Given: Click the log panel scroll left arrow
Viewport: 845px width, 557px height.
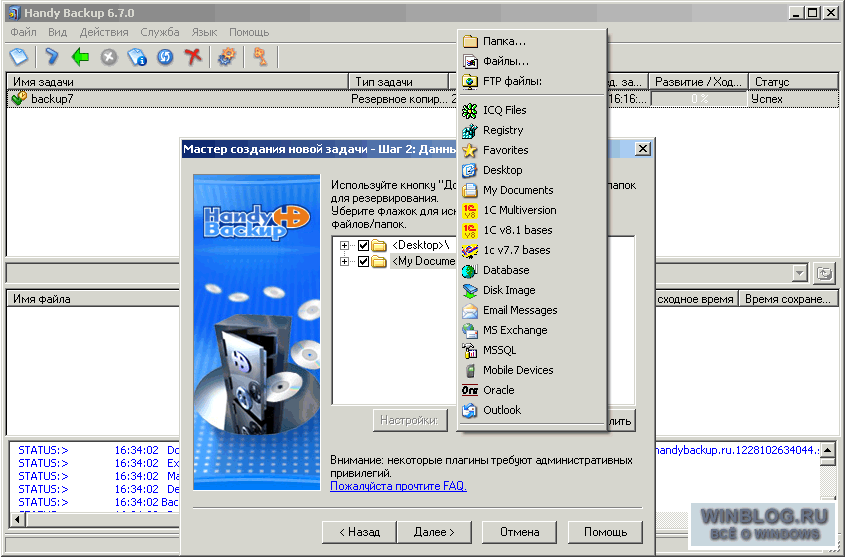Looking at the screenshot, I should pyautogui.click(x=18, y=520).
